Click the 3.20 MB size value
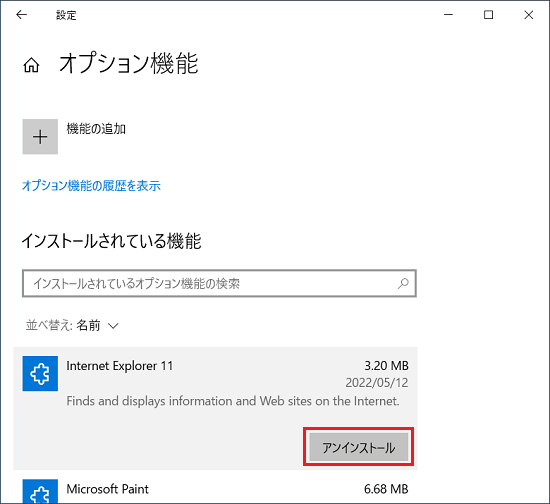 coord(386,366)
